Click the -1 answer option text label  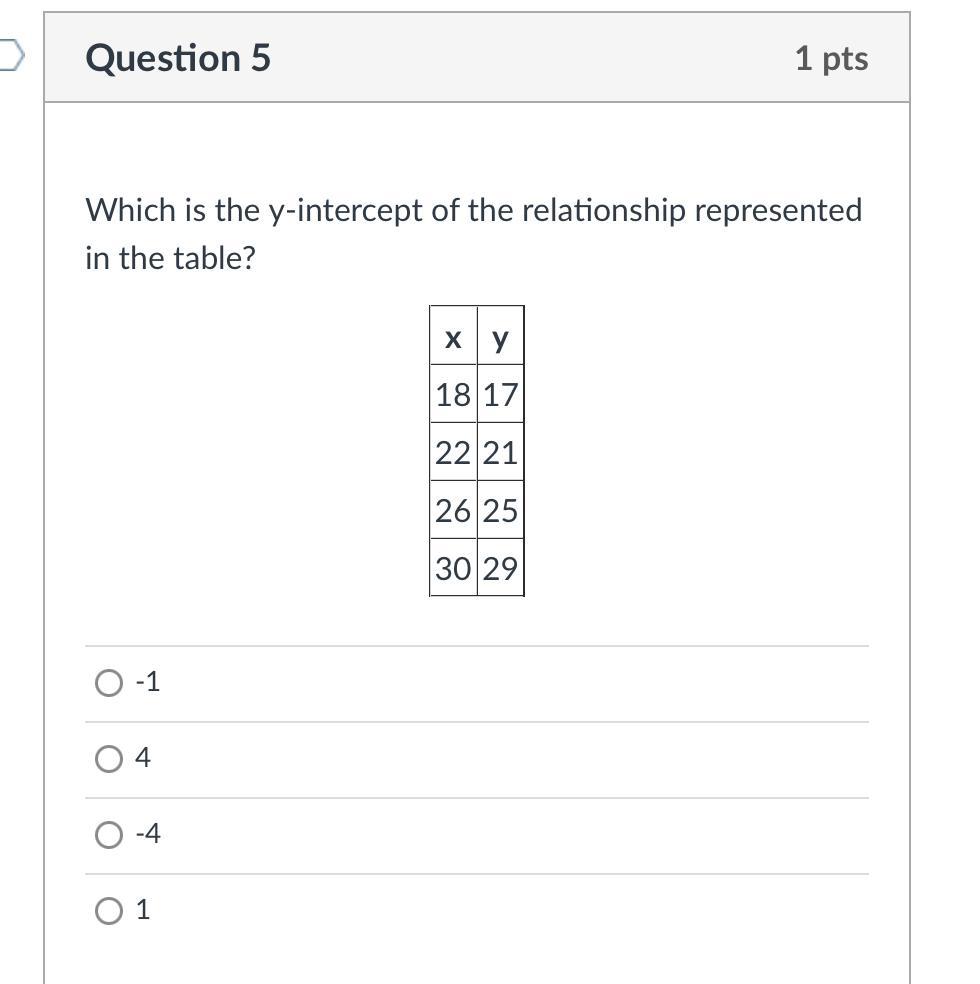pos(147,683)
